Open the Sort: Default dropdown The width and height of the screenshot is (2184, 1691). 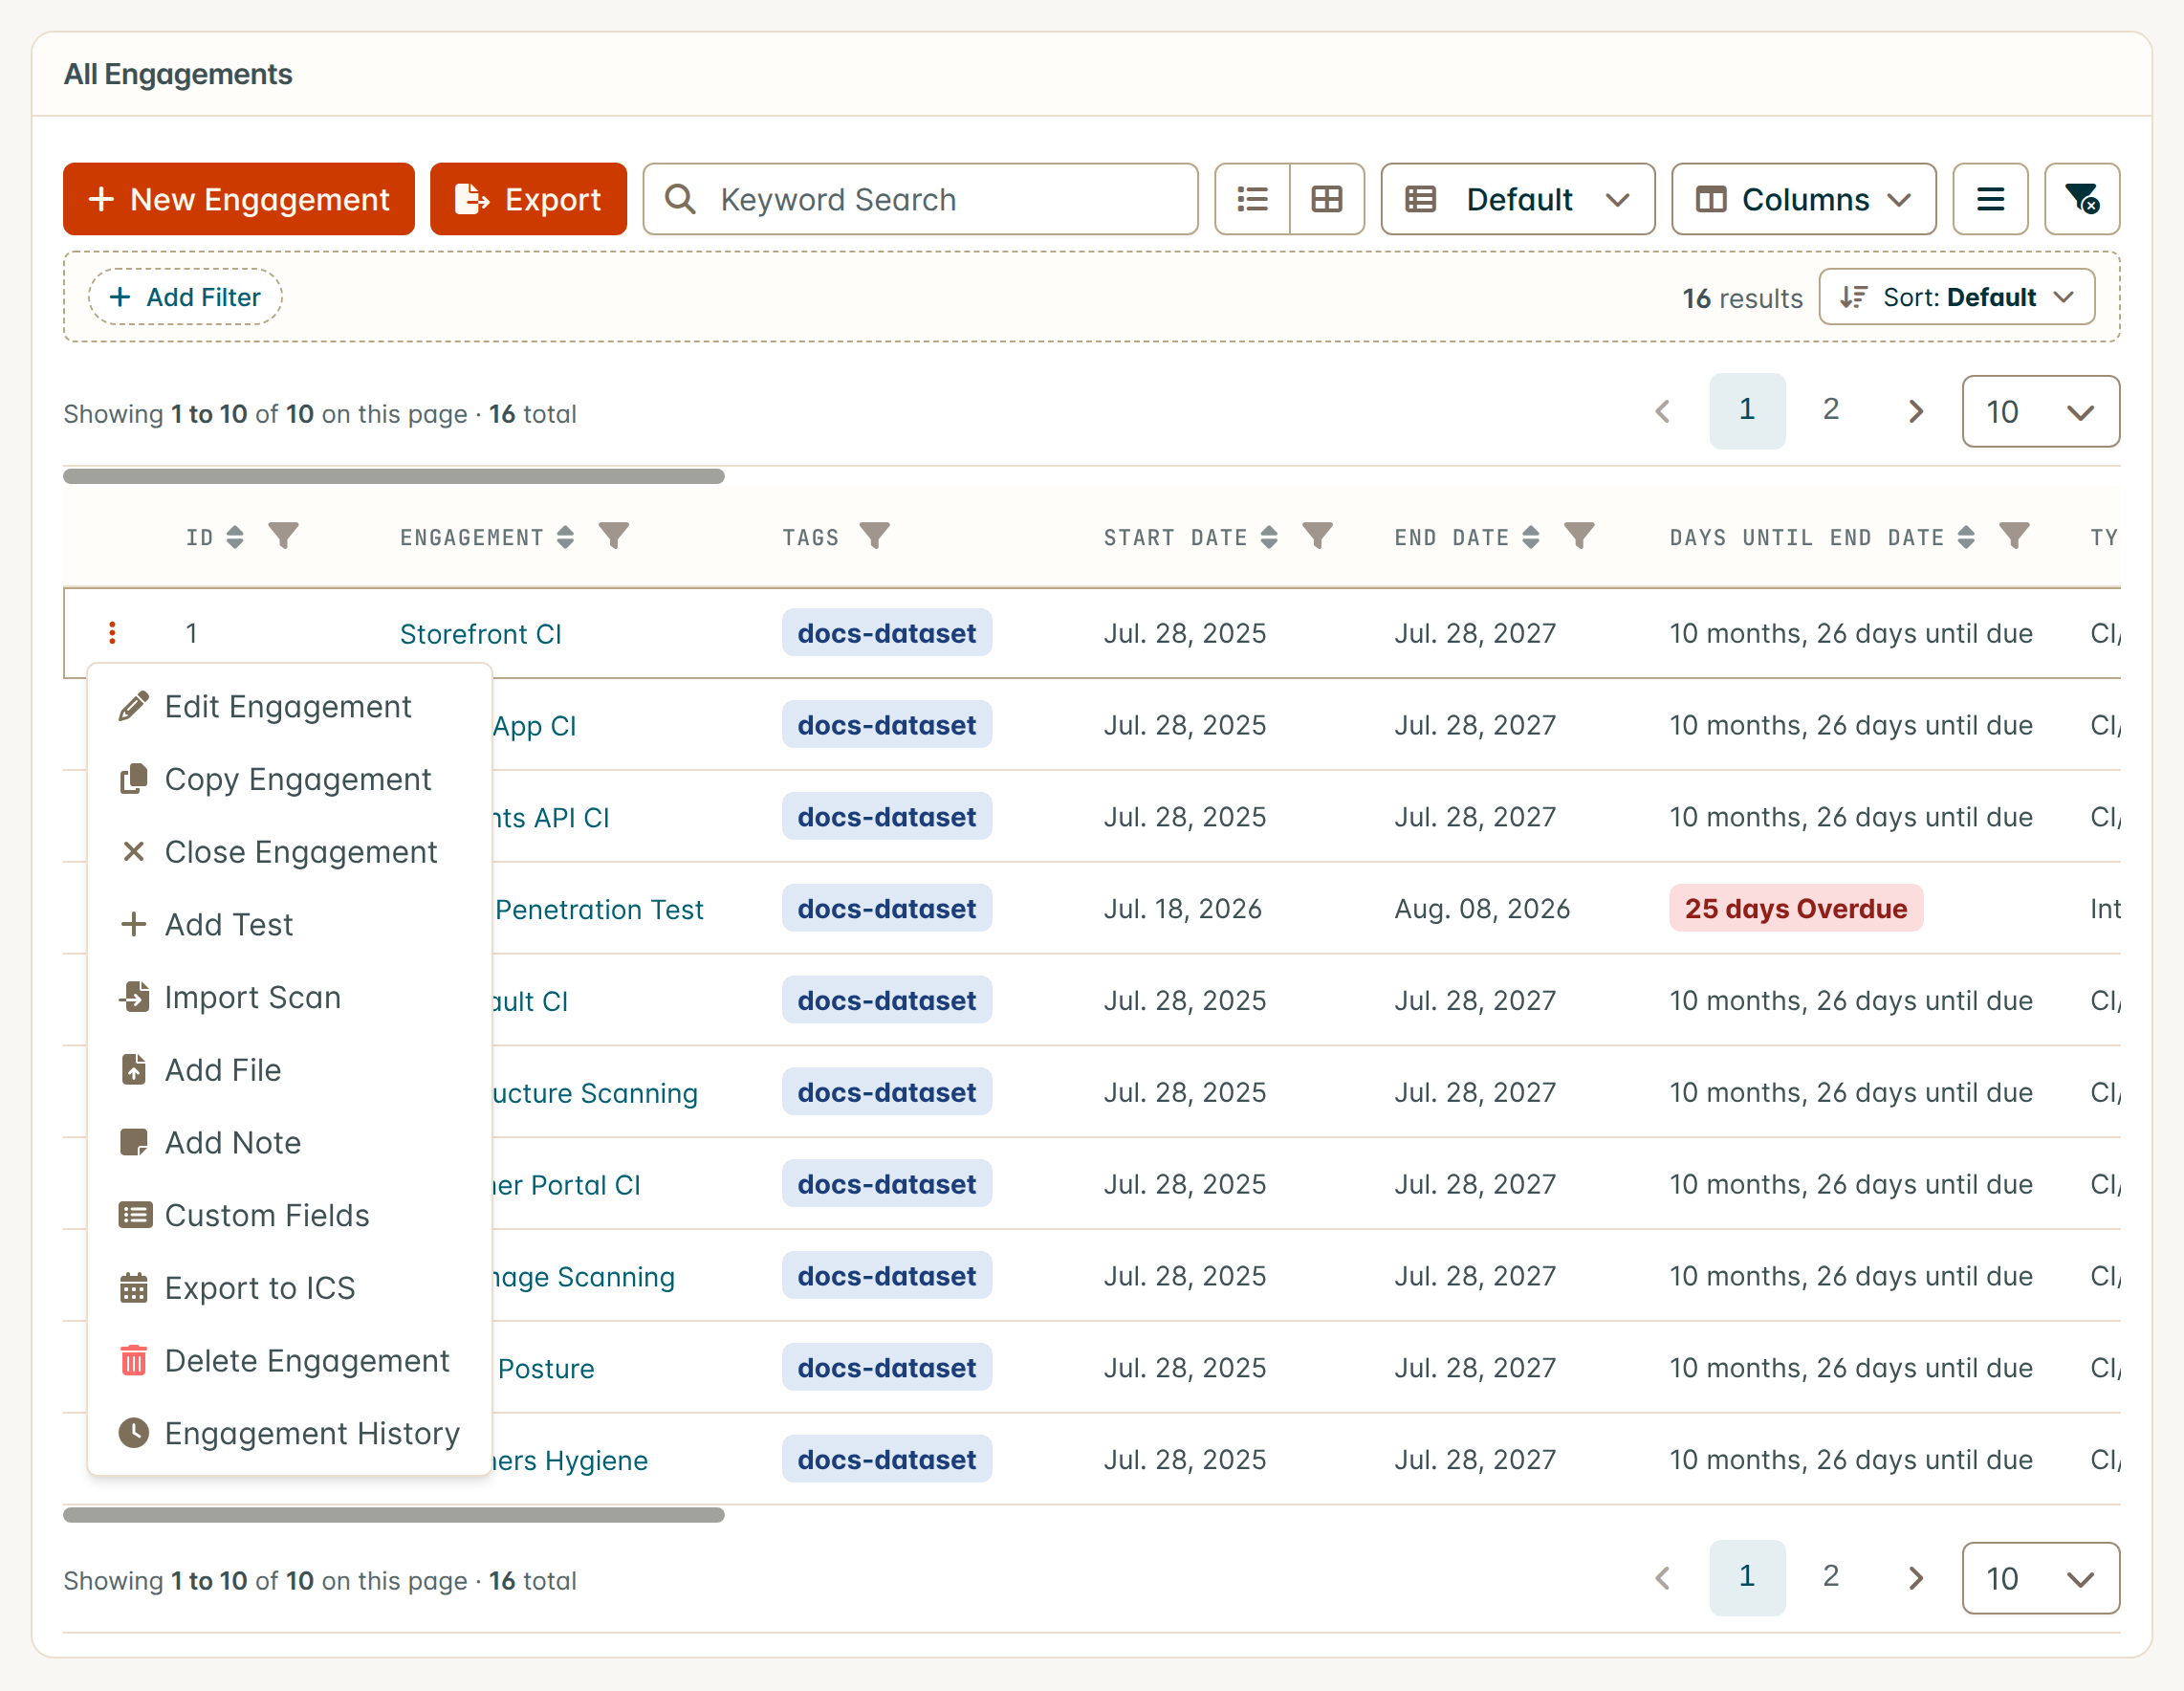1956,297
